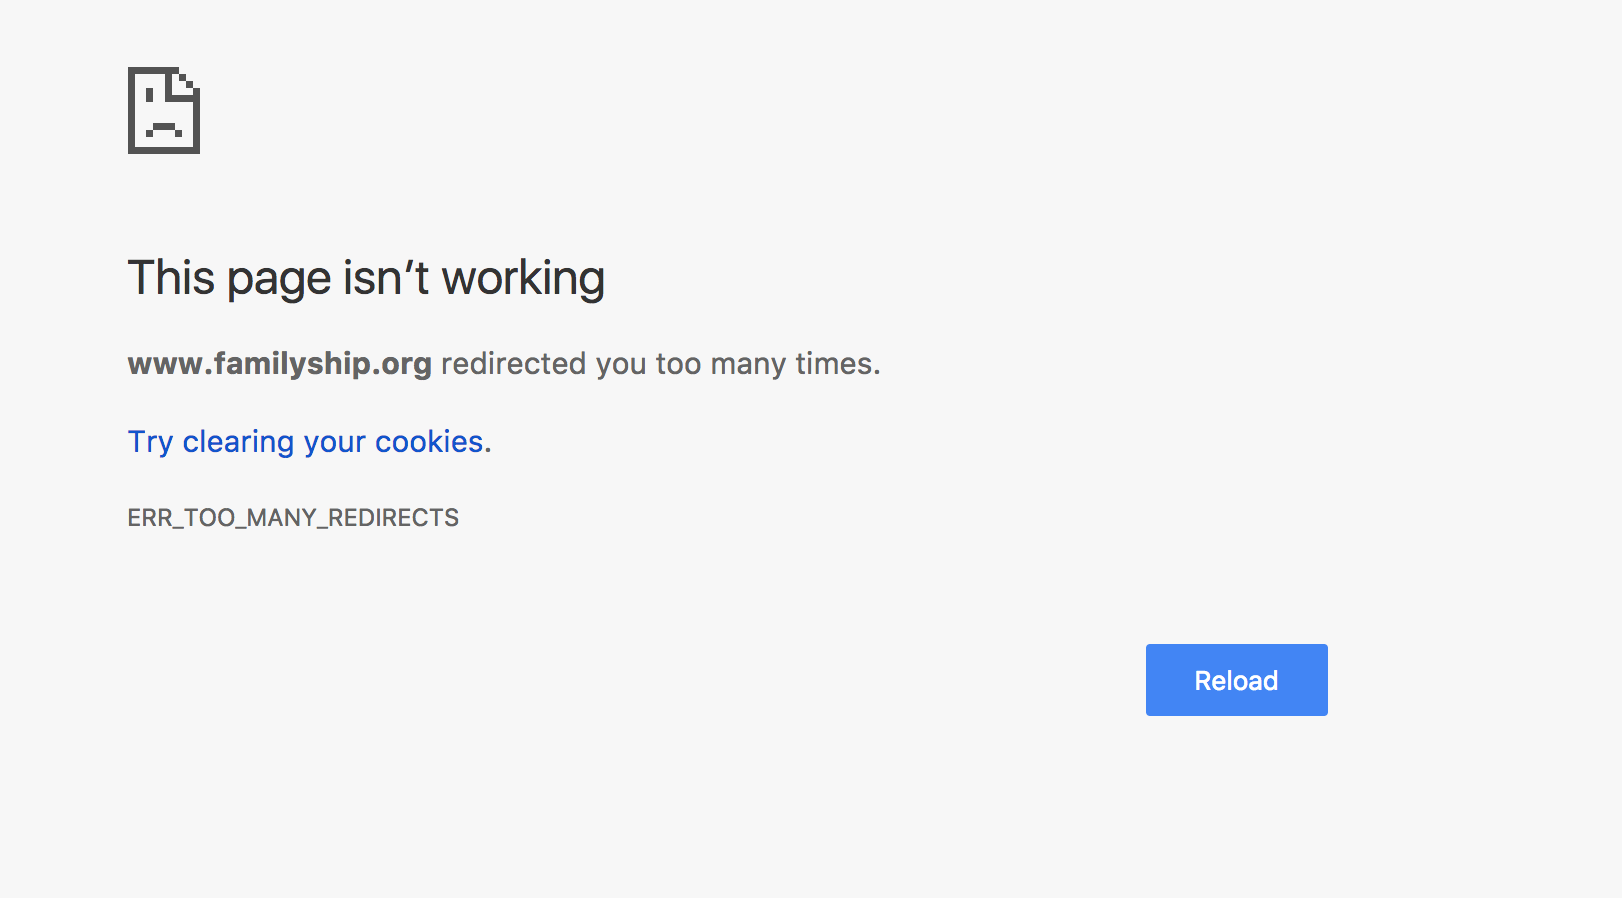Click the Reload button
The image size is (1622, 898).
tap(1236, 680)
